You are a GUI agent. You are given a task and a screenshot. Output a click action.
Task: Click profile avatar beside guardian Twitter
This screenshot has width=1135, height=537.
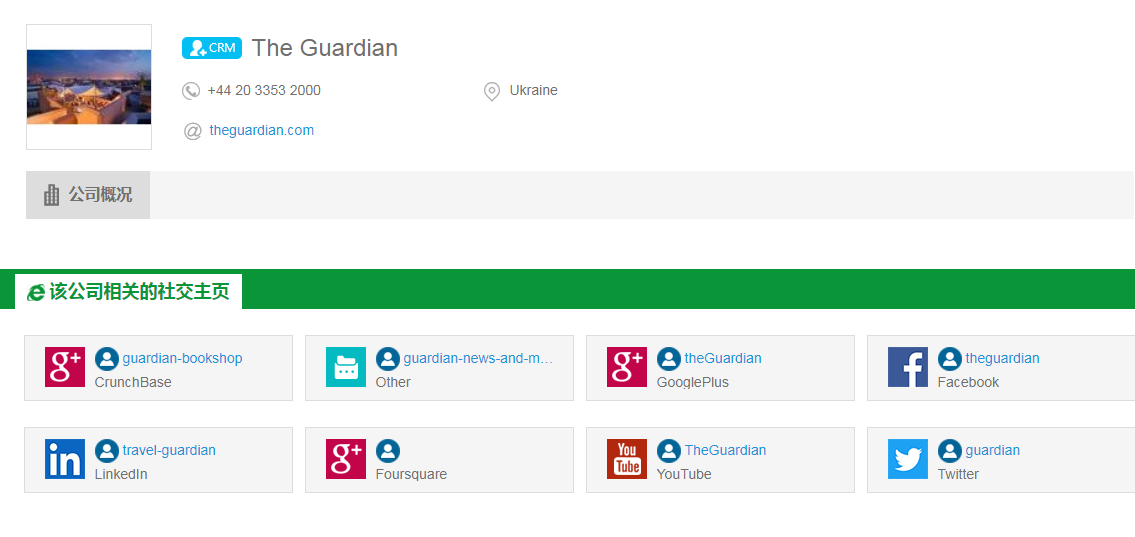click(950, 451)
